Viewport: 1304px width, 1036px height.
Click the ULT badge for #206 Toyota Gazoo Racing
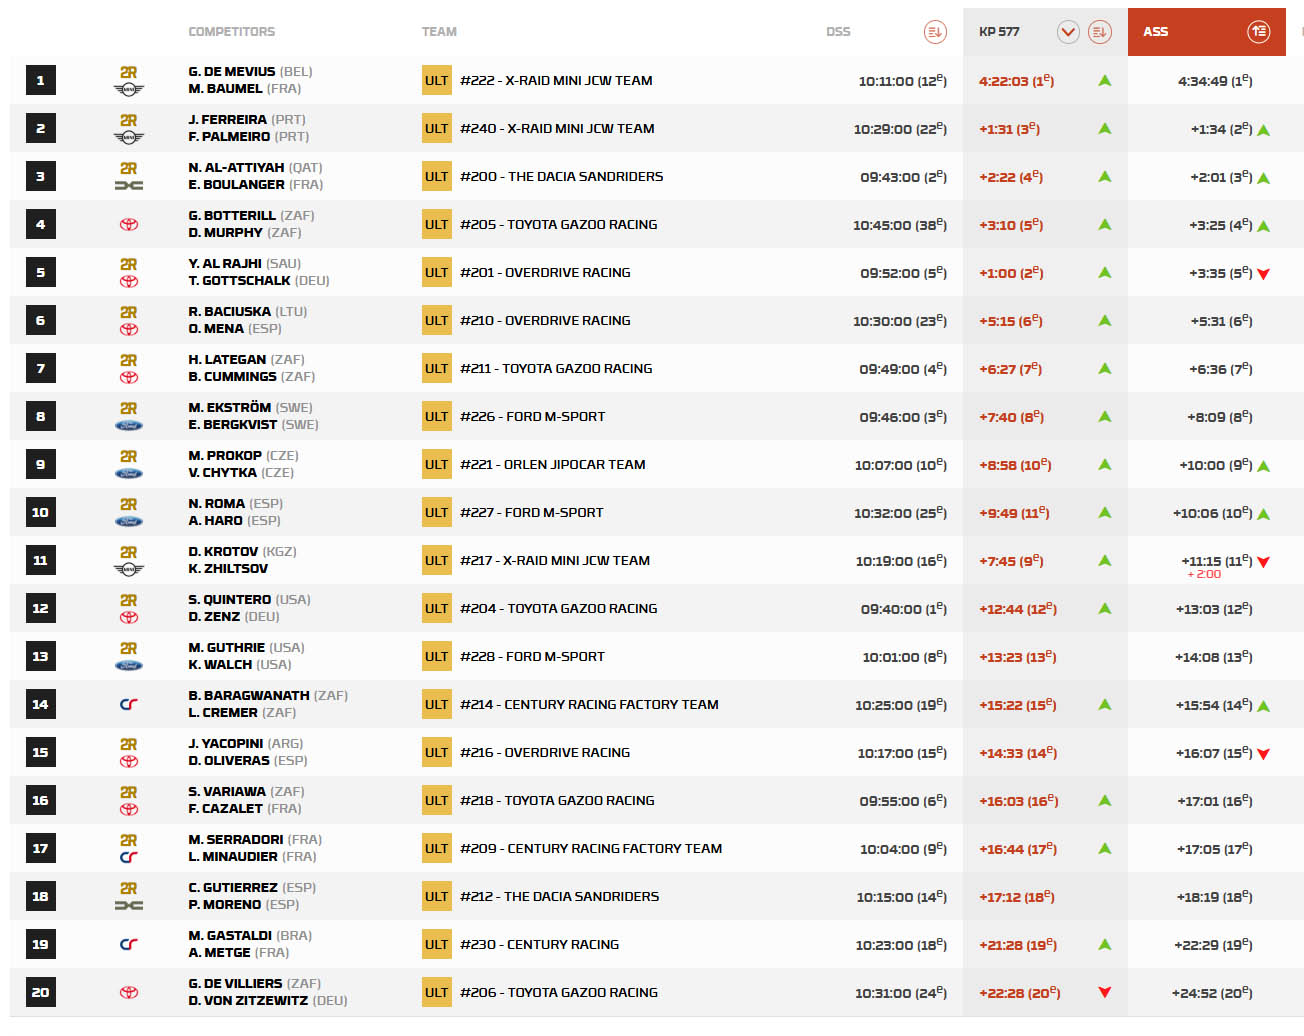(x=437, y=993)
